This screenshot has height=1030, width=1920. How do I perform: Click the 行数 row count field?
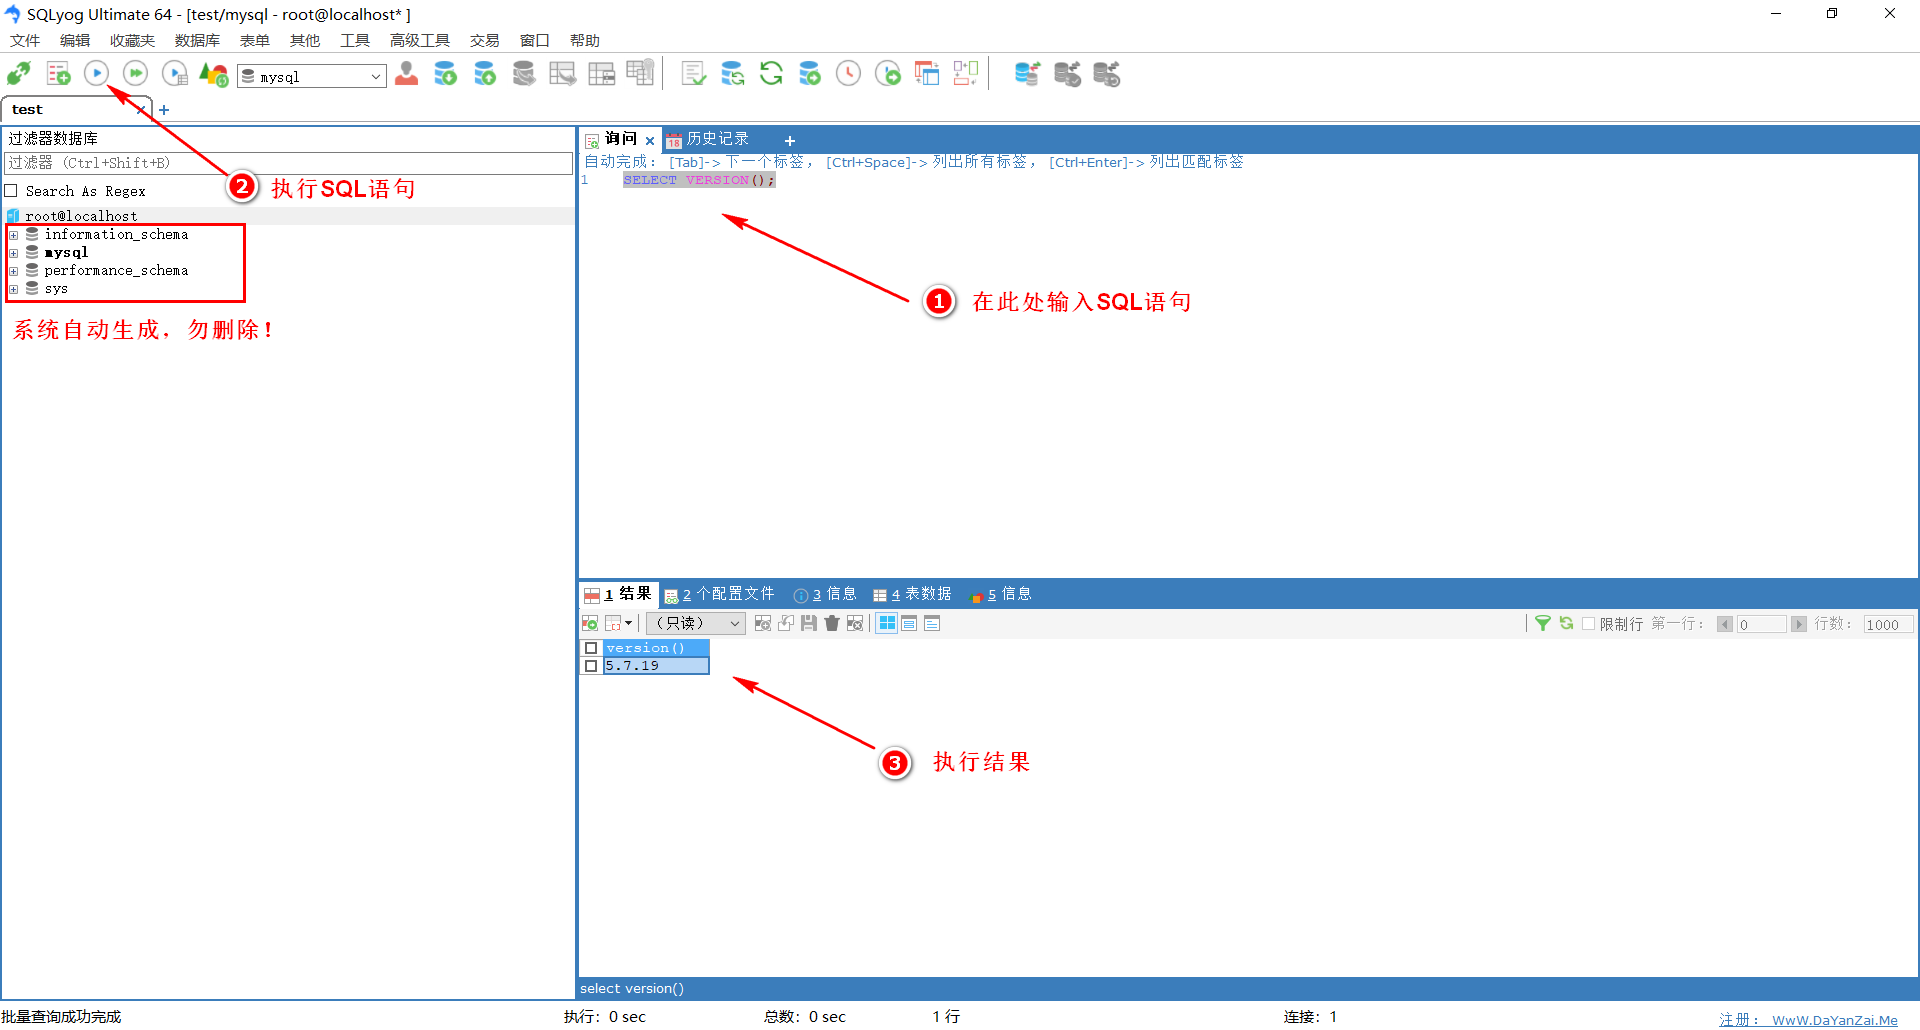(1888, 624)
